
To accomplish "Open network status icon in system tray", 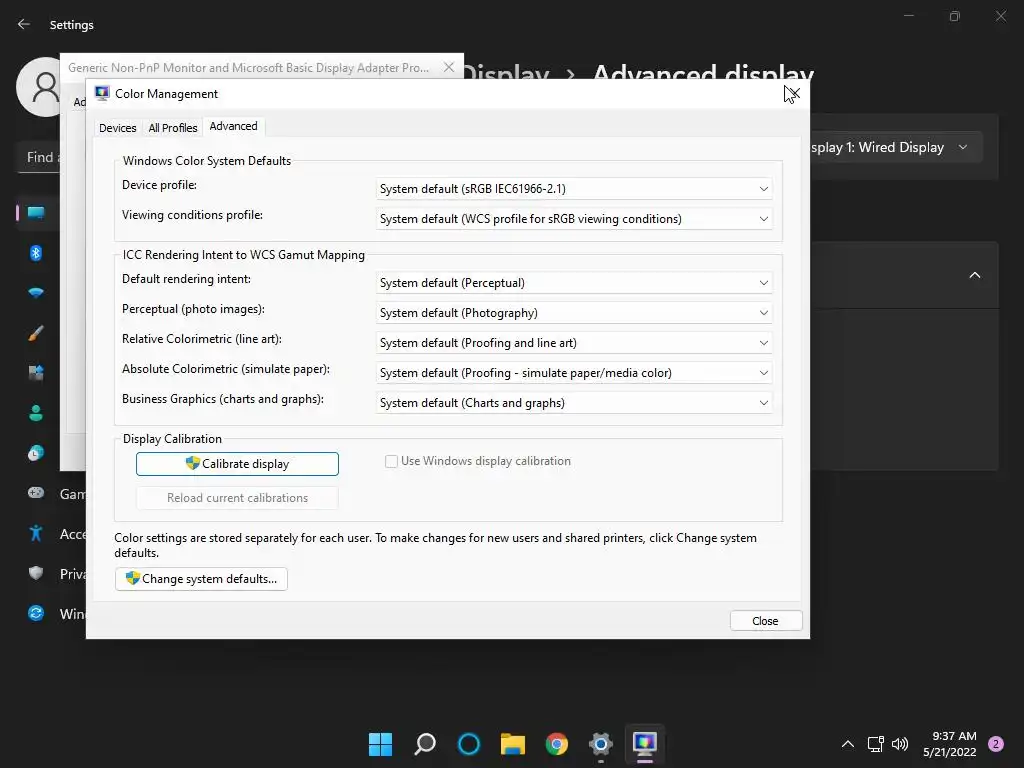I will coord(876,744).
